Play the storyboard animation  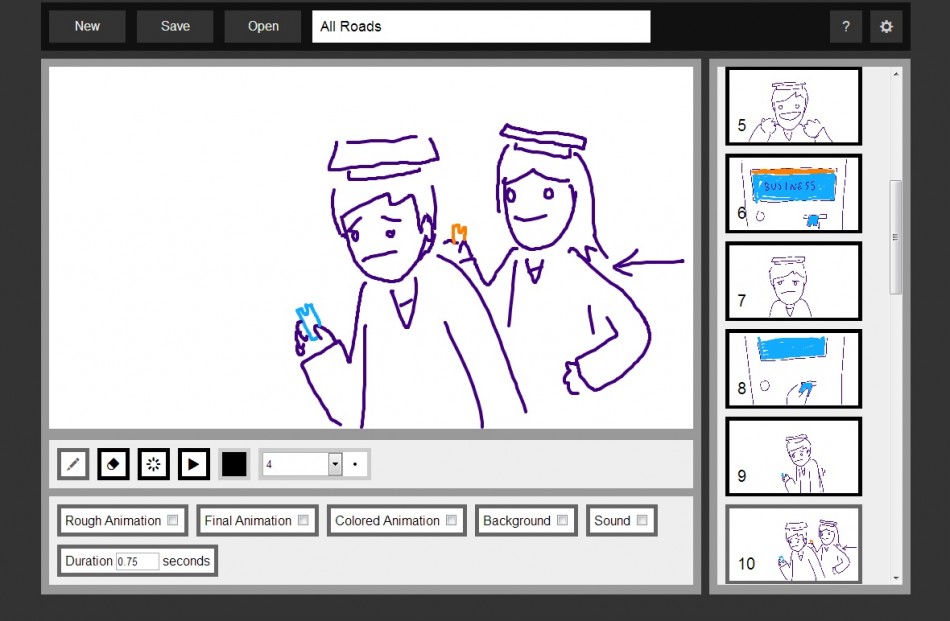[193, 464]
